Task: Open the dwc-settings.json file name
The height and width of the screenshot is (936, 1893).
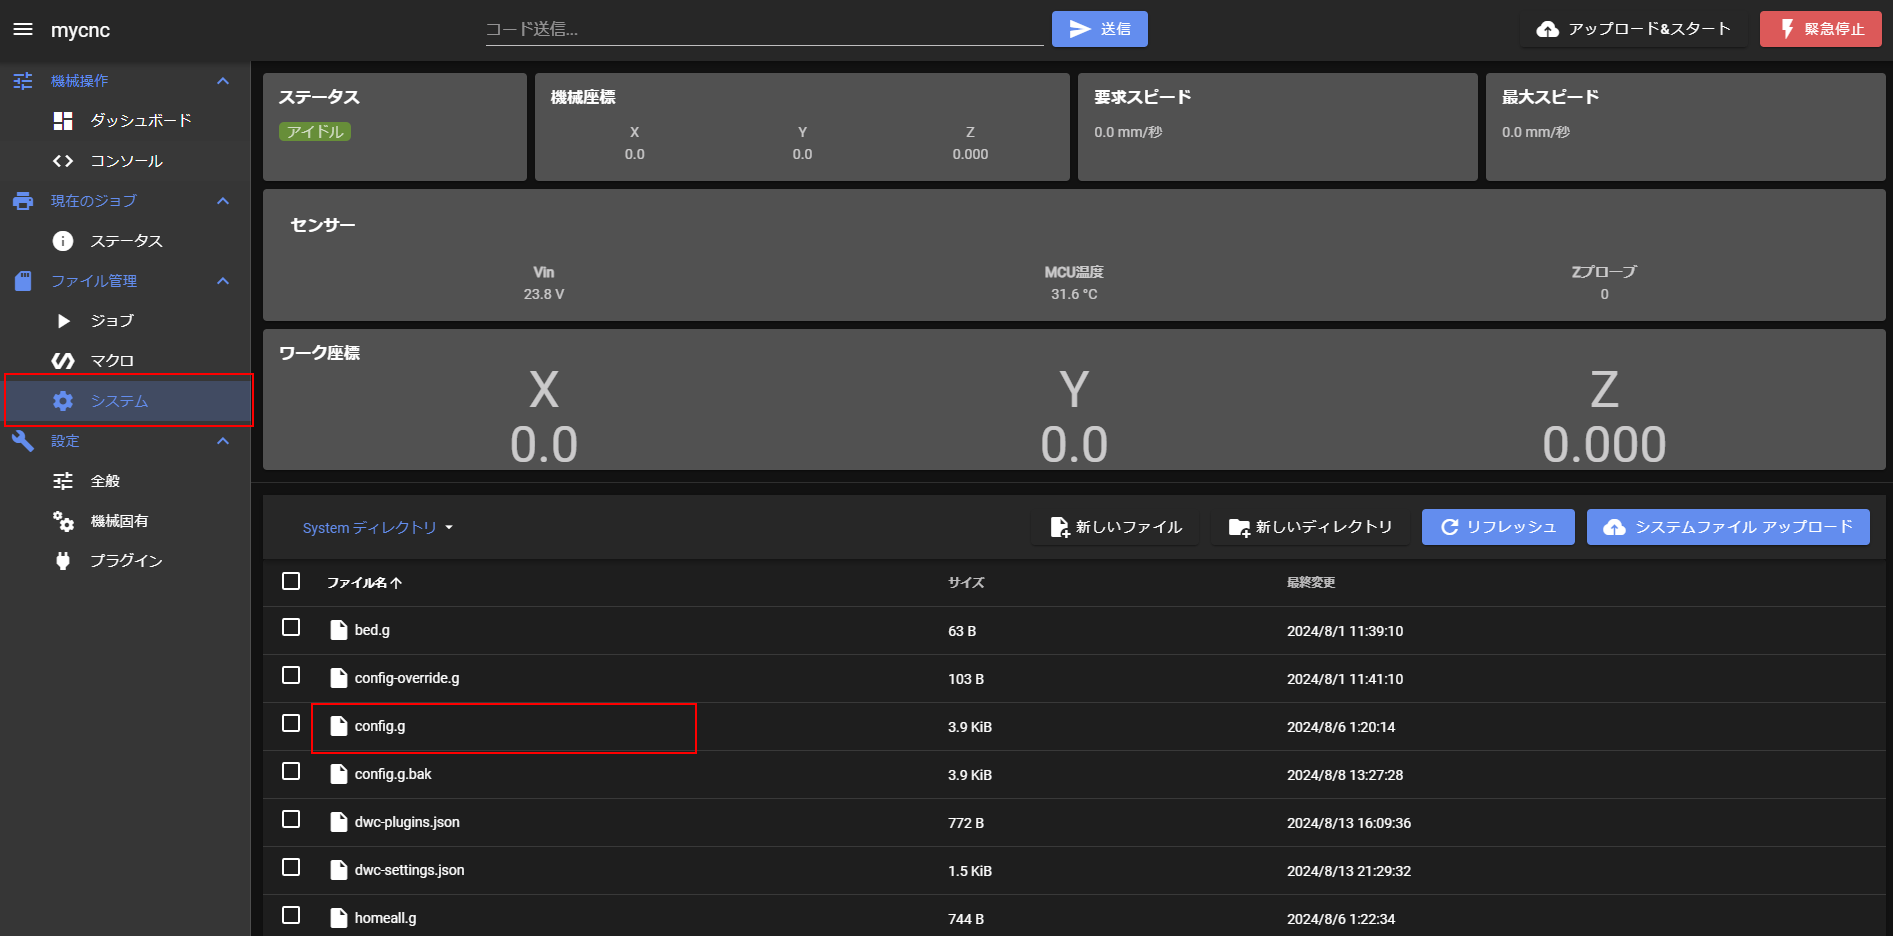Action: coord(409,870)
